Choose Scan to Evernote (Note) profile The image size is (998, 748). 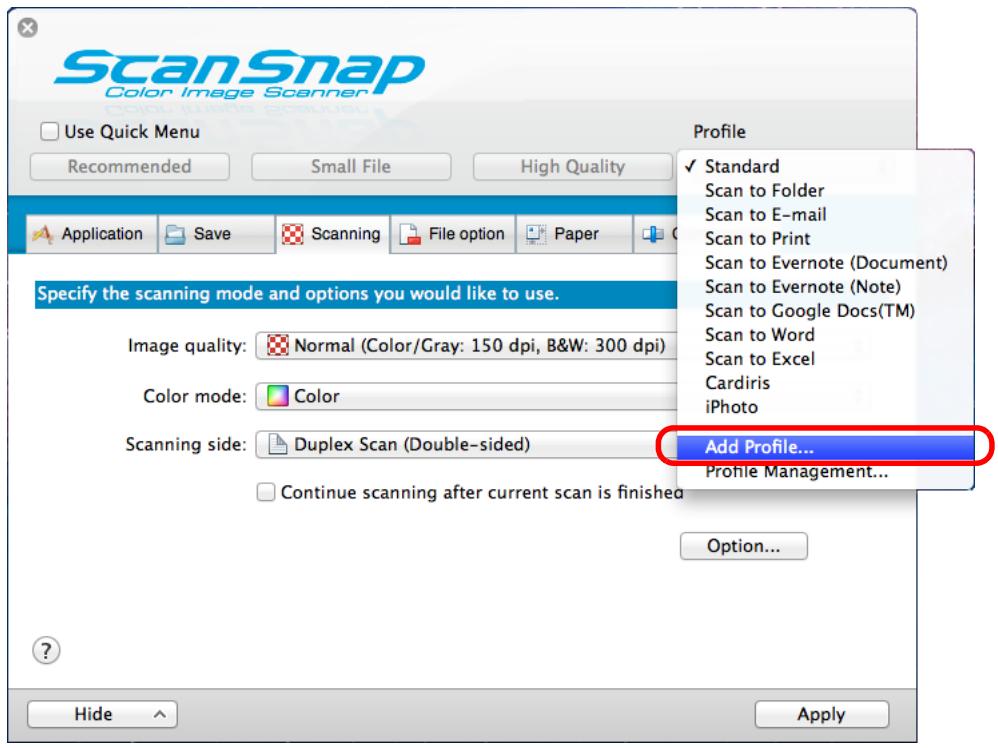click(826, 287)
